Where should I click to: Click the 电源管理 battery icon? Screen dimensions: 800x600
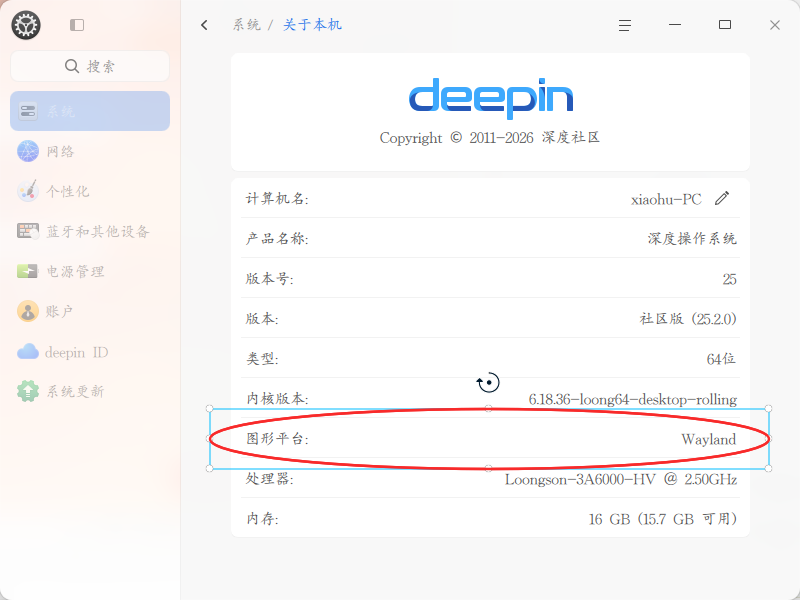point(28,271)
